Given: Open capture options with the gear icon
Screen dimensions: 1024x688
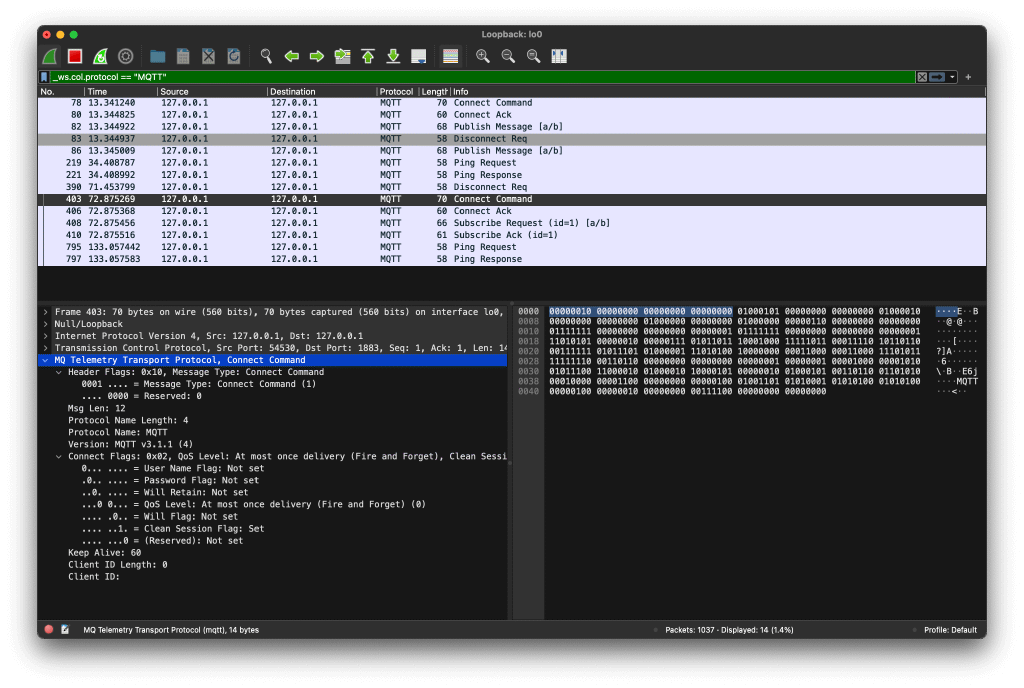Looking at the screenshot, I should point(124,56).
